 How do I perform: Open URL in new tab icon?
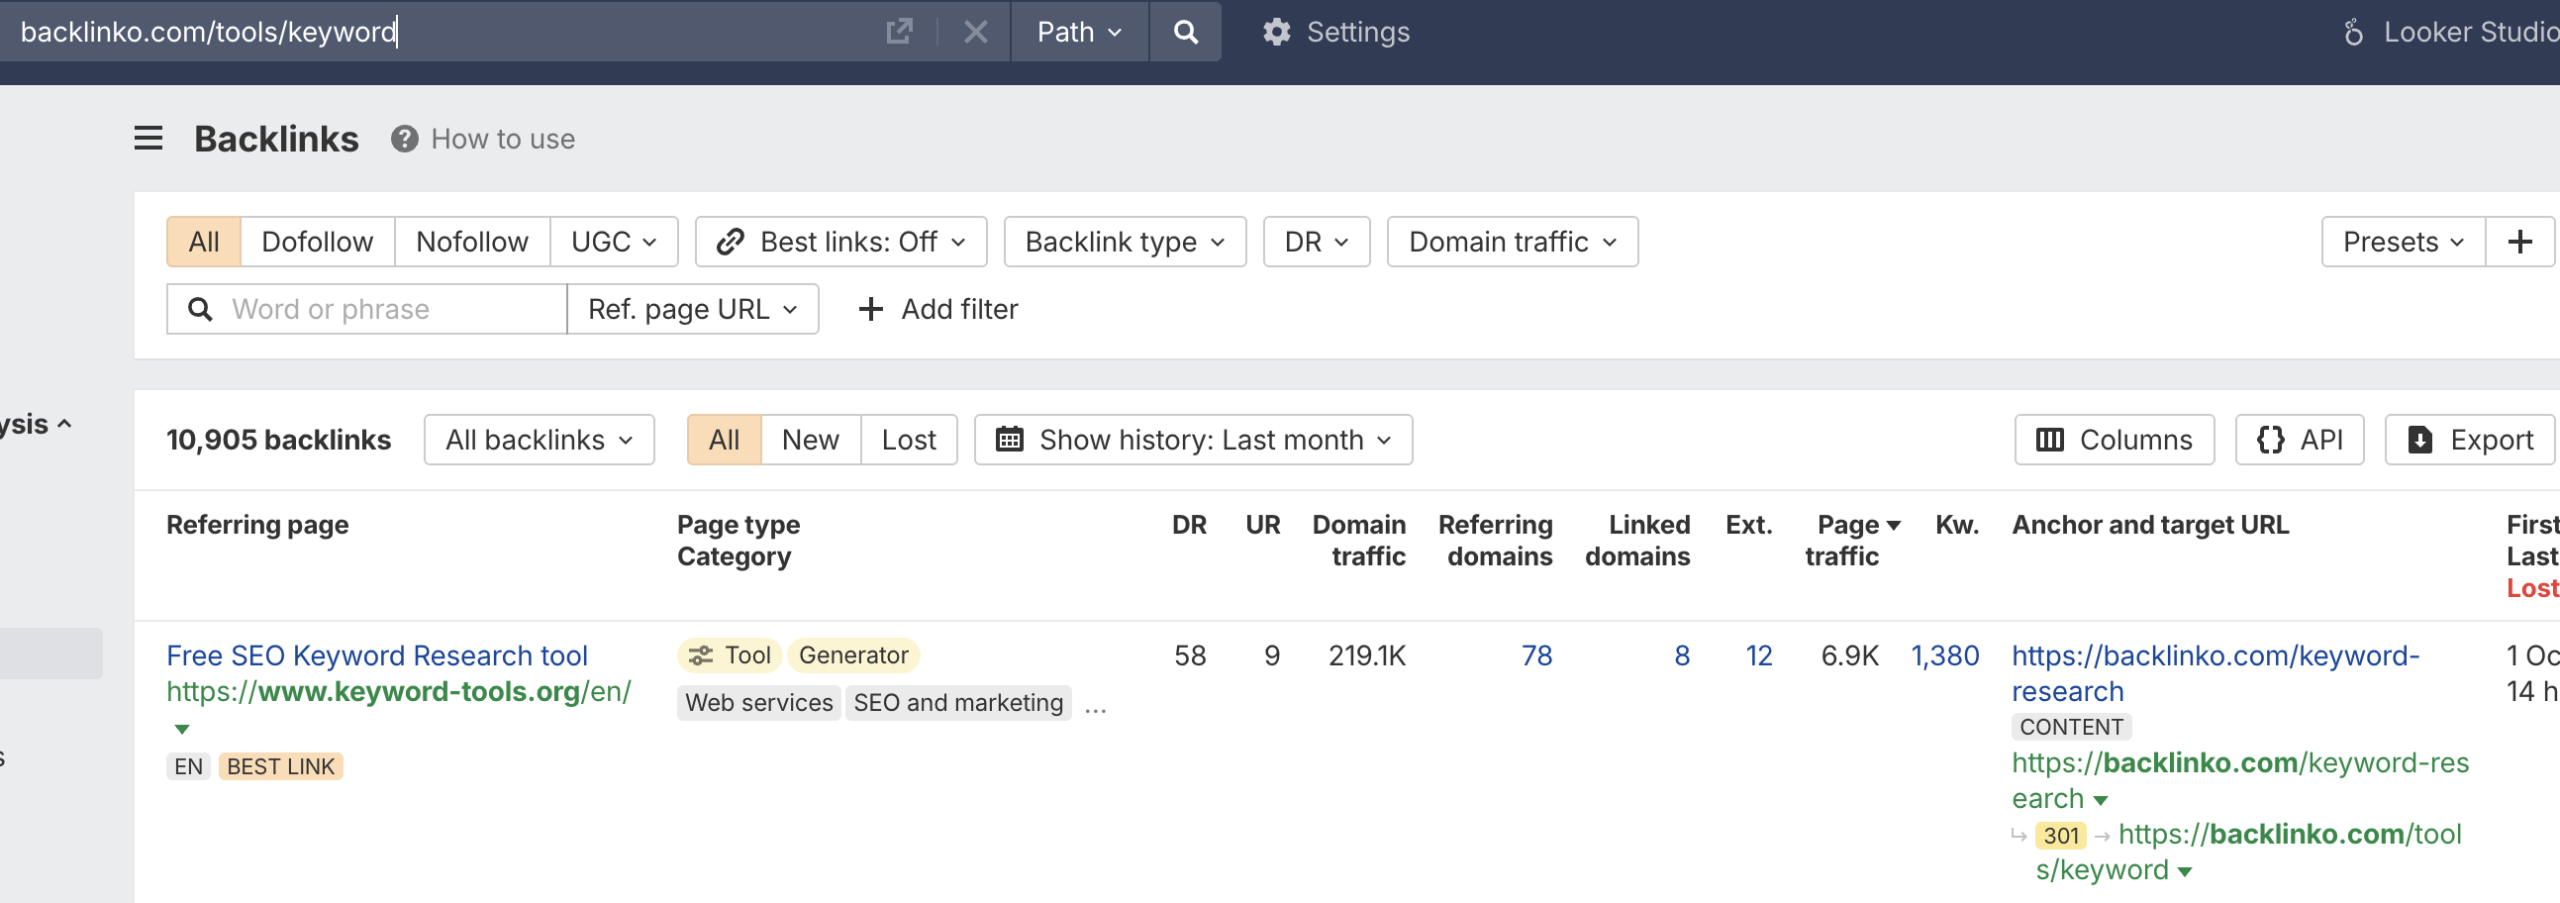899,32
